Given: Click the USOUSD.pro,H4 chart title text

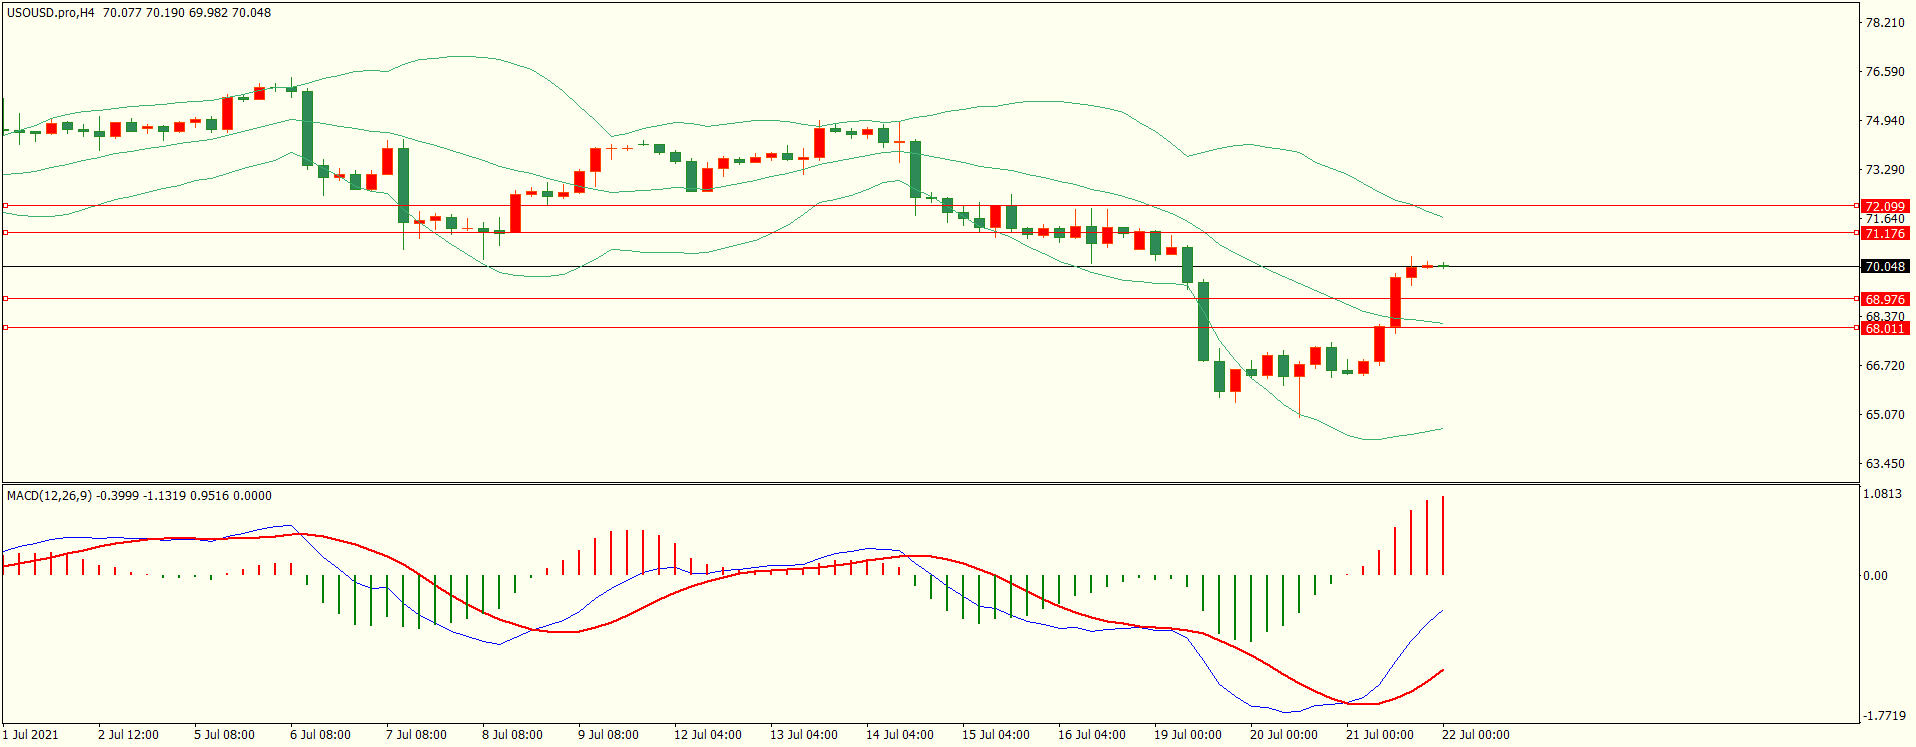Looking at the screenshot, I should pos(50,13).
